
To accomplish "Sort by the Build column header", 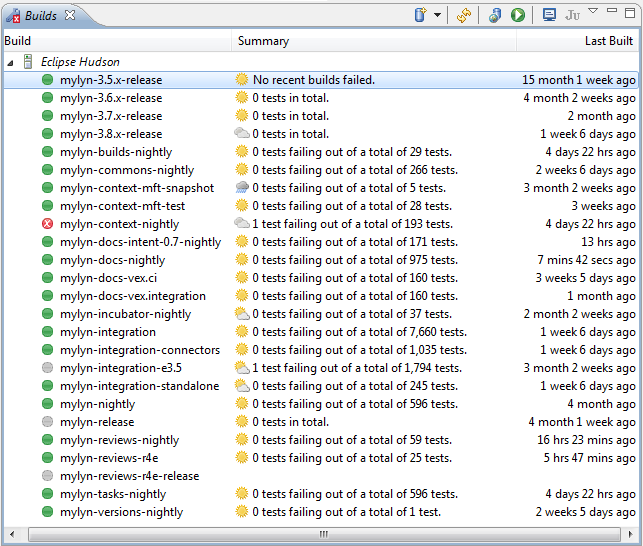I will pyautogui.click(x=117, y=41).
